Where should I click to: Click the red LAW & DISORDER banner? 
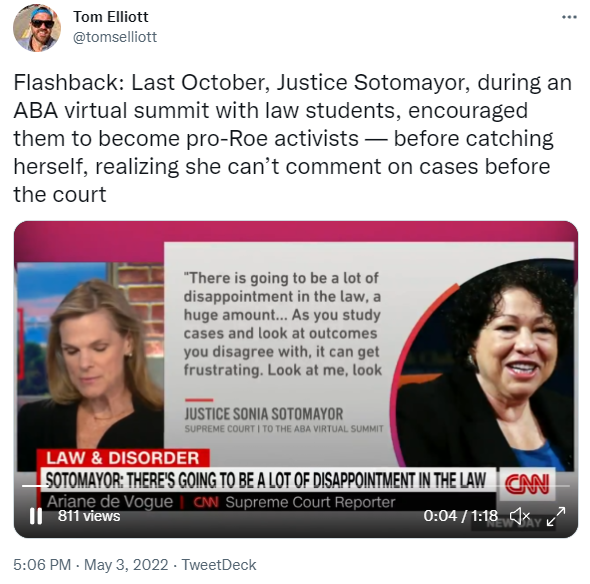[x=123, y=458]
